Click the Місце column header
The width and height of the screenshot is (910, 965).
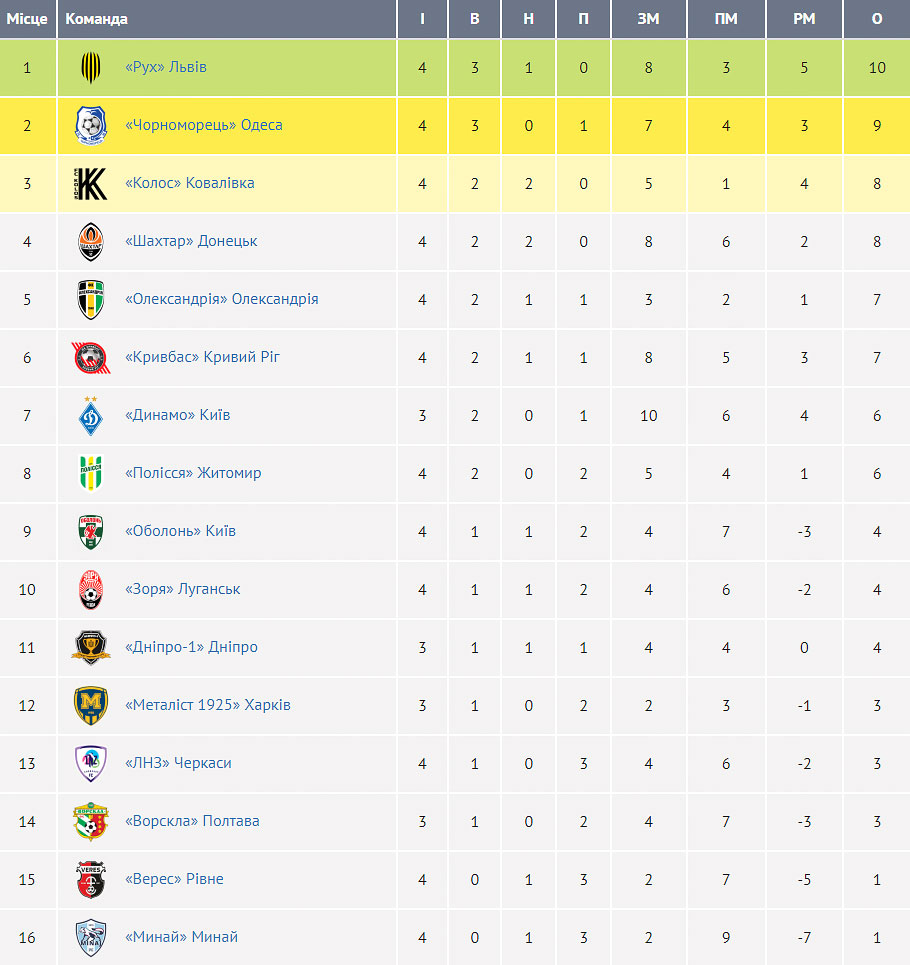27,19
